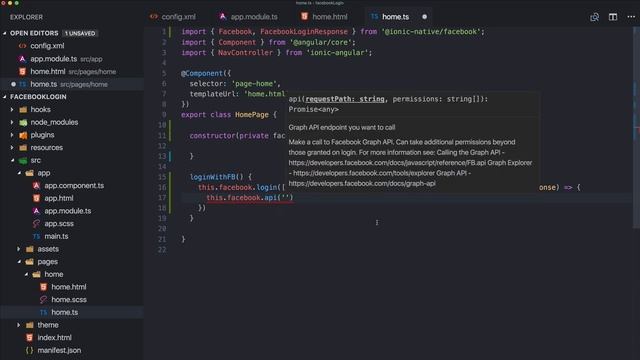This screenshot has height=360, width=640.
Task: Click HTML icon next to app.html
Action: [36, 198]
